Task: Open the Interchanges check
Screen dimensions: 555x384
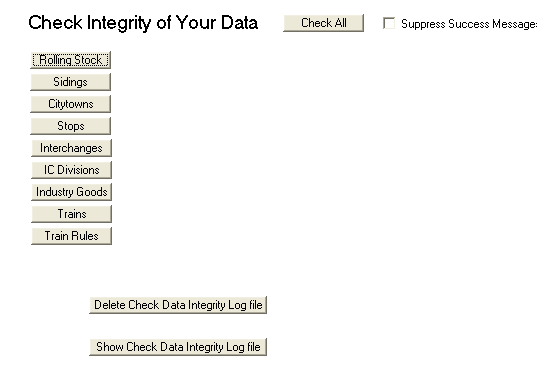Action: coord(71,148)
